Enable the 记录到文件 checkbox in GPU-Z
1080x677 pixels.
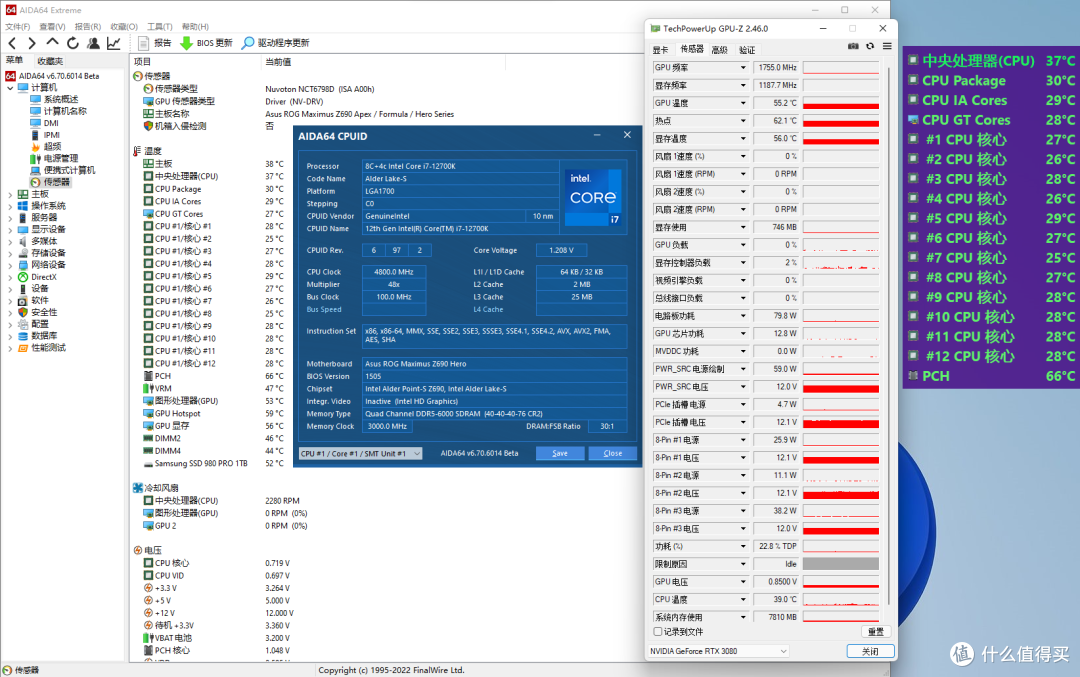[x=658, y=632]
